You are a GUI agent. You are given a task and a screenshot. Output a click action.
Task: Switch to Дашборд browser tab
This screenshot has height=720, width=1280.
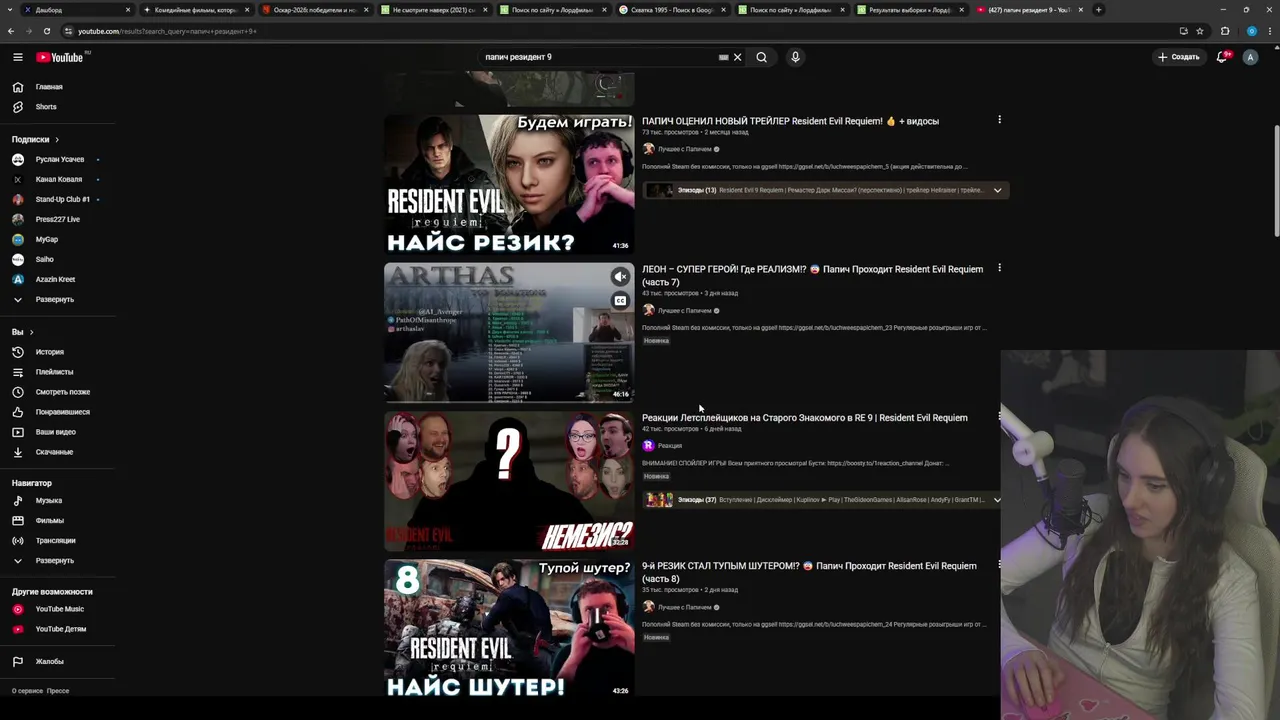click(x=75, y=10)
